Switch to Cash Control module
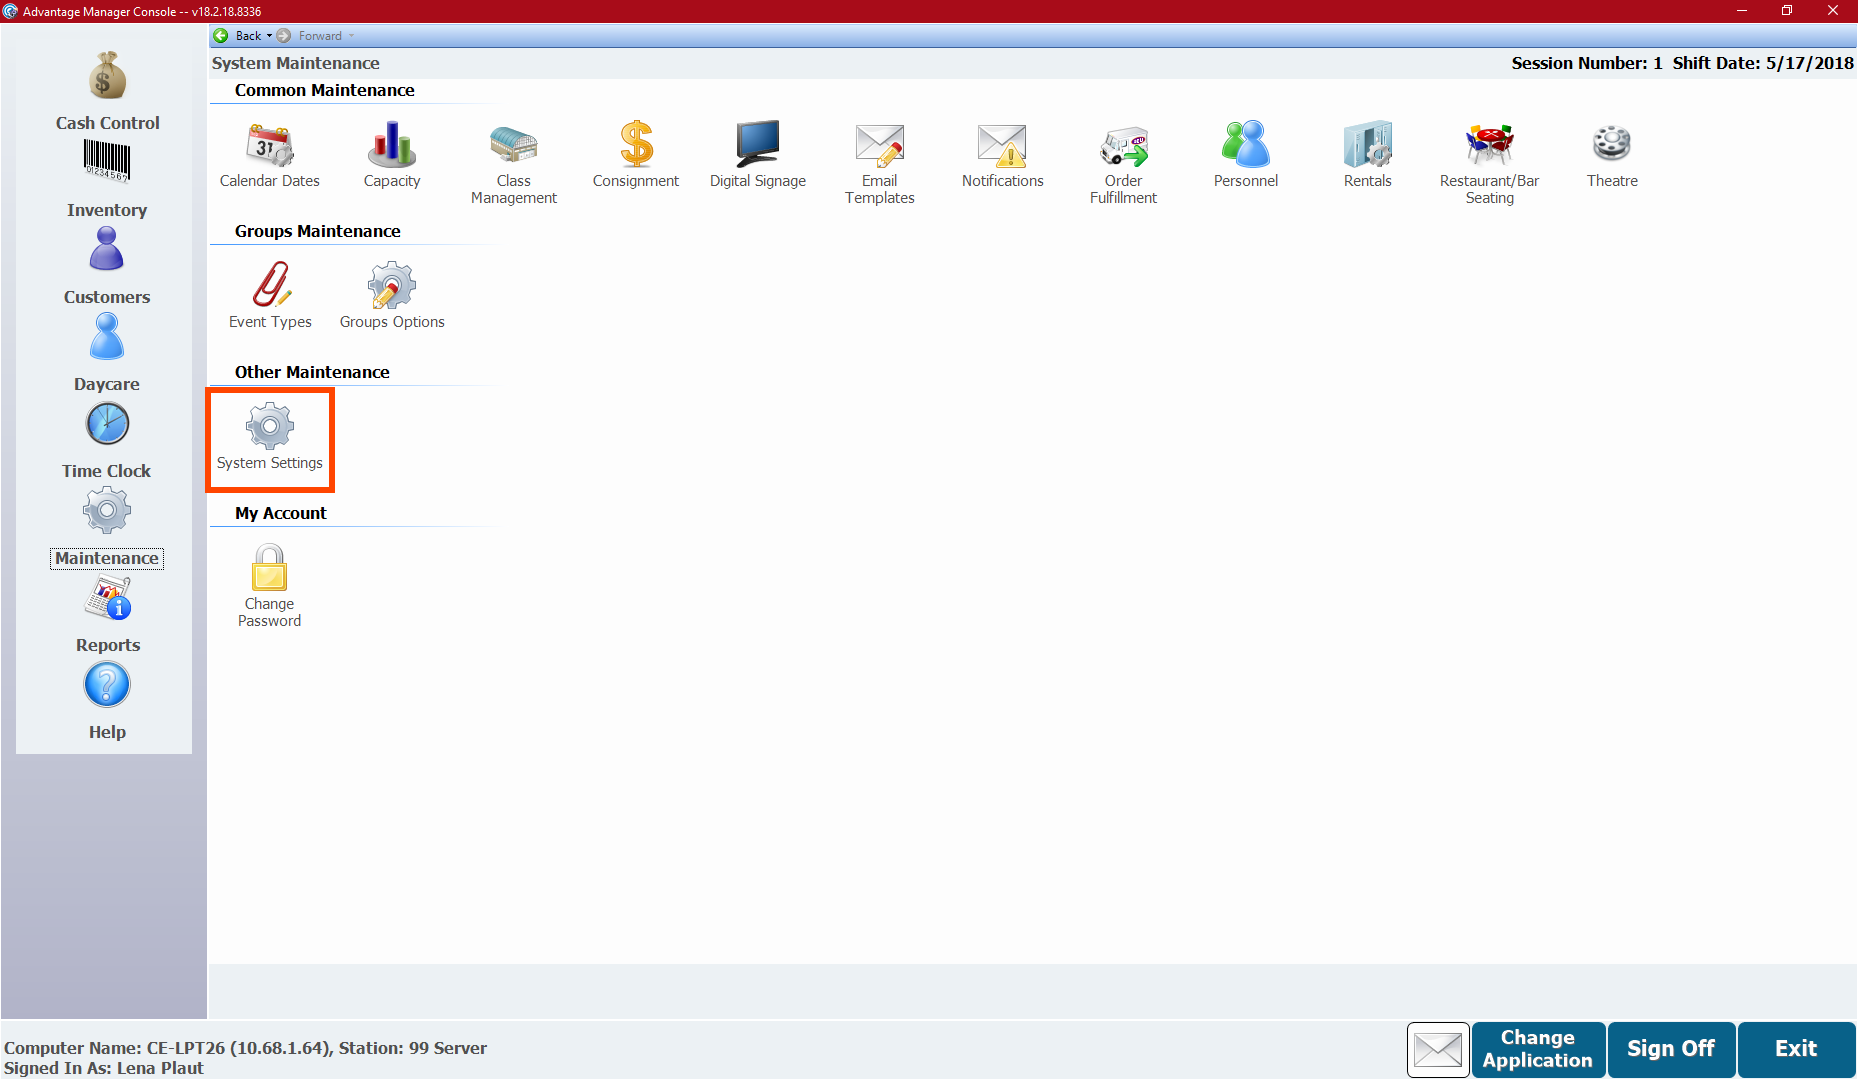 coord(107,92)
